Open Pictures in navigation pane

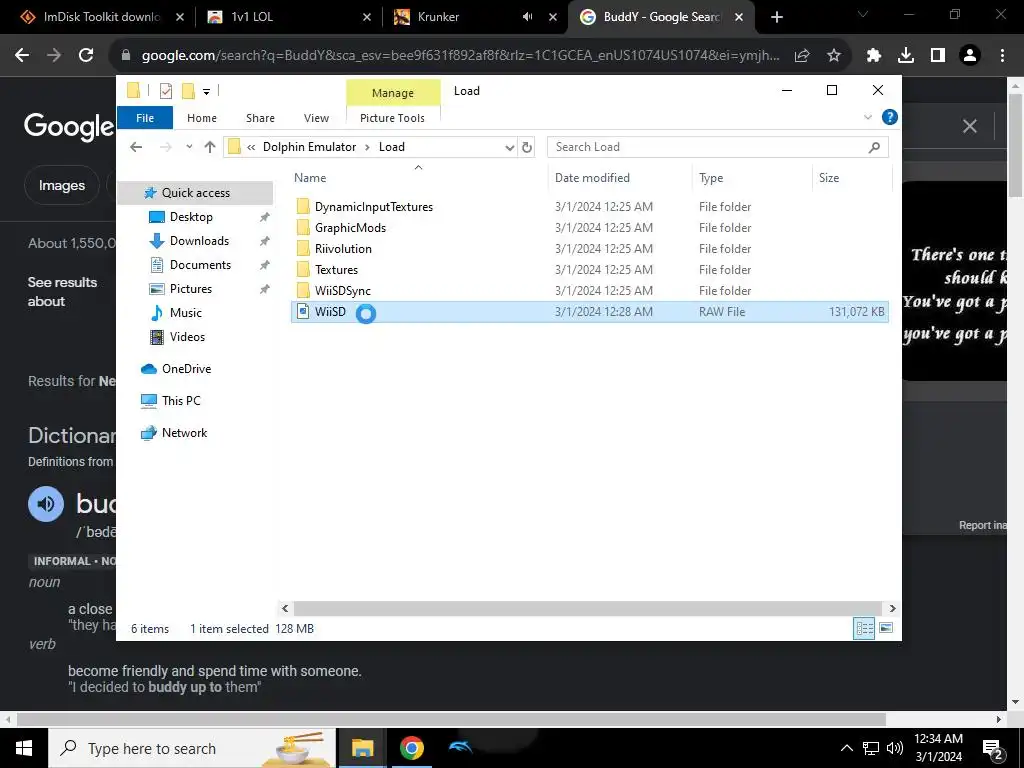point(191,289)
